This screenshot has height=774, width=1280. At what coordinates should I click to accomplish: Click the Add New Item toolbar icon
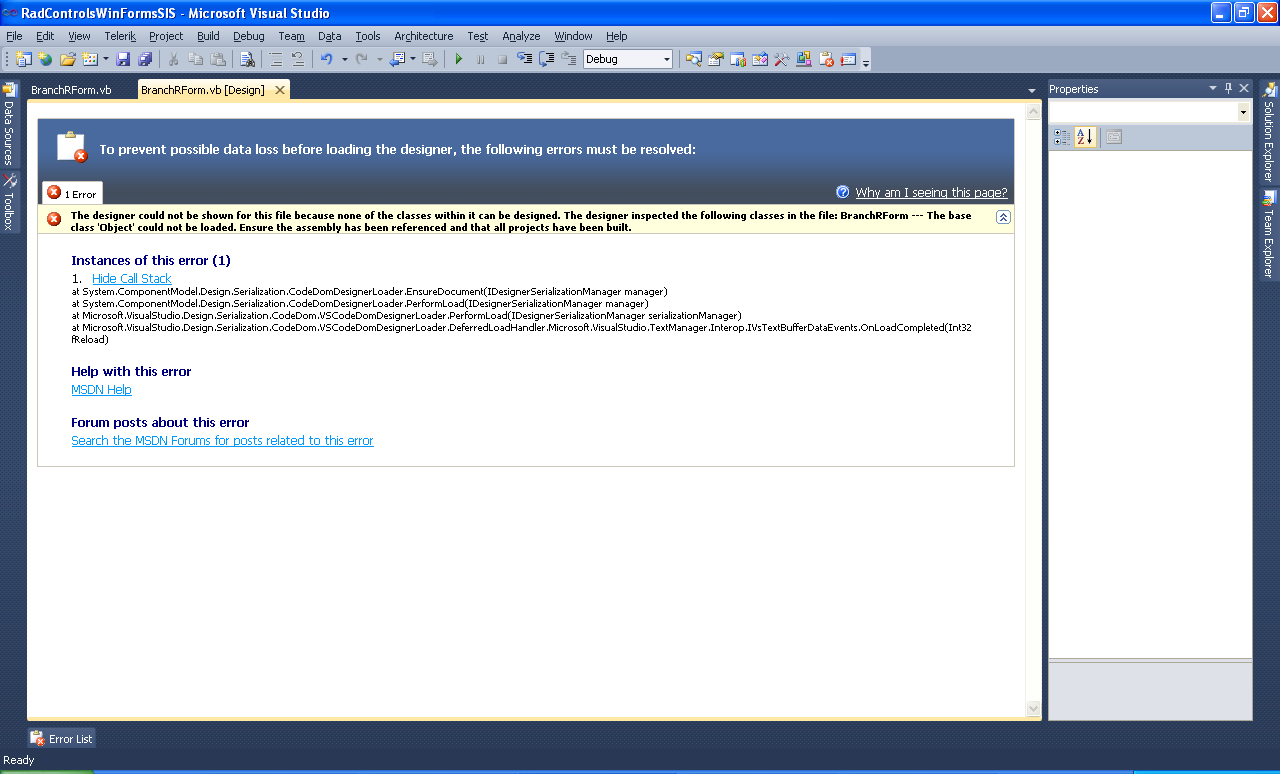90,59
